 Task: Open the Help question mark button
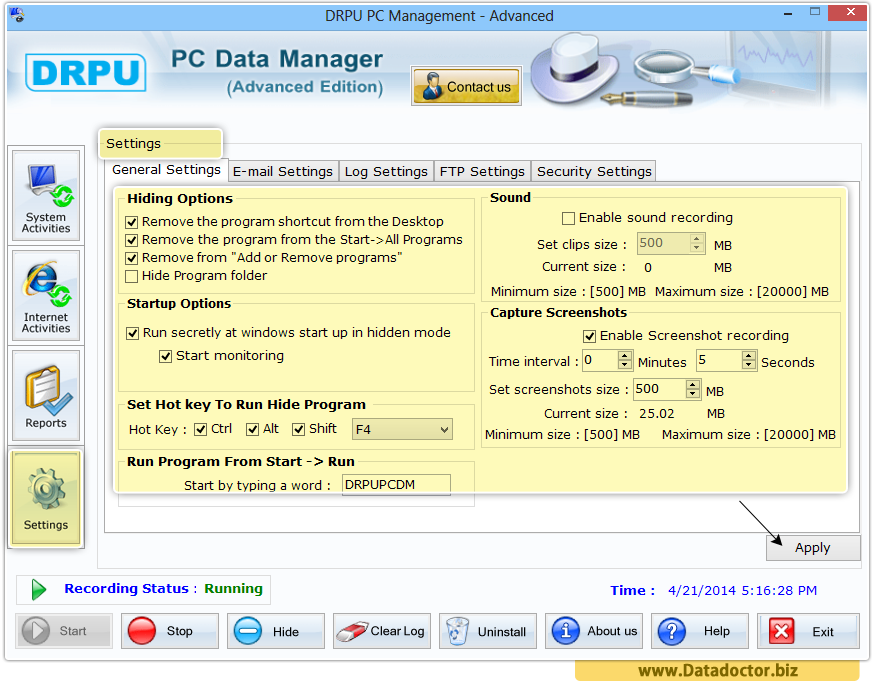pyautogui.click(x=700, y=631)
